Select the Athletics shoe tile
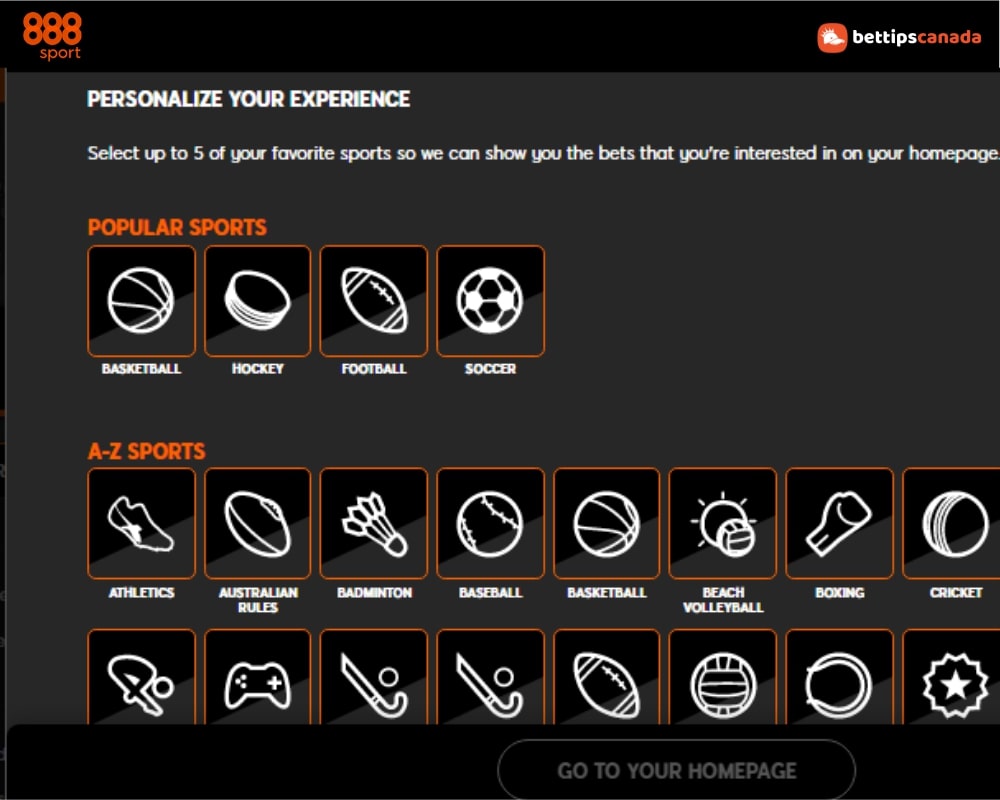This screenshot has height=800, width=1000. [142, 523]
